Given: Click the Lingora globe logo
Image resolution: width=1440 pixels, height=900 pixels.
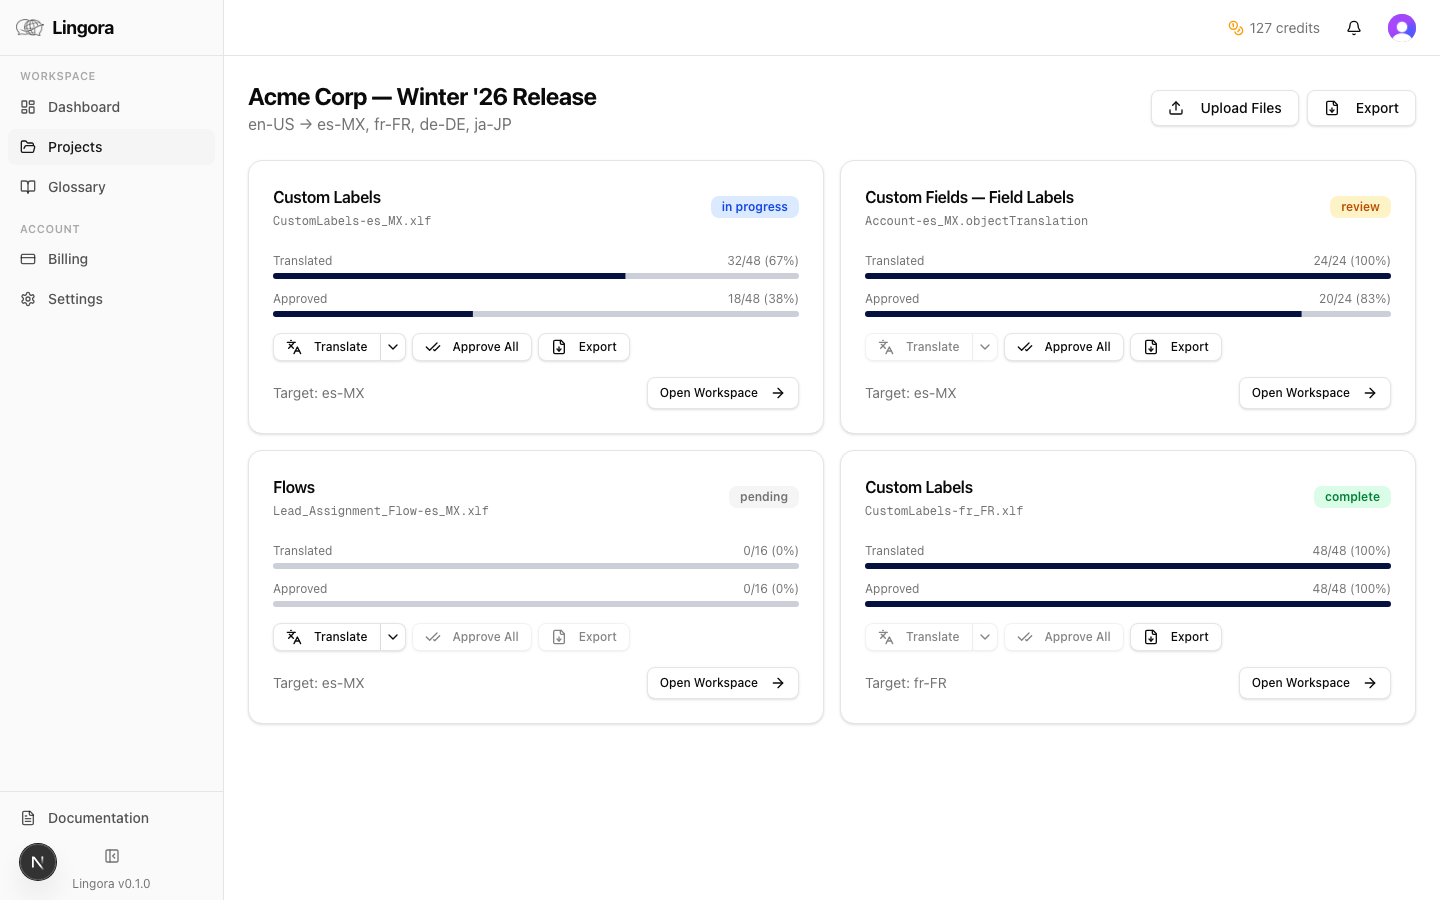Looking at the screenshot, I should [30, 28].
